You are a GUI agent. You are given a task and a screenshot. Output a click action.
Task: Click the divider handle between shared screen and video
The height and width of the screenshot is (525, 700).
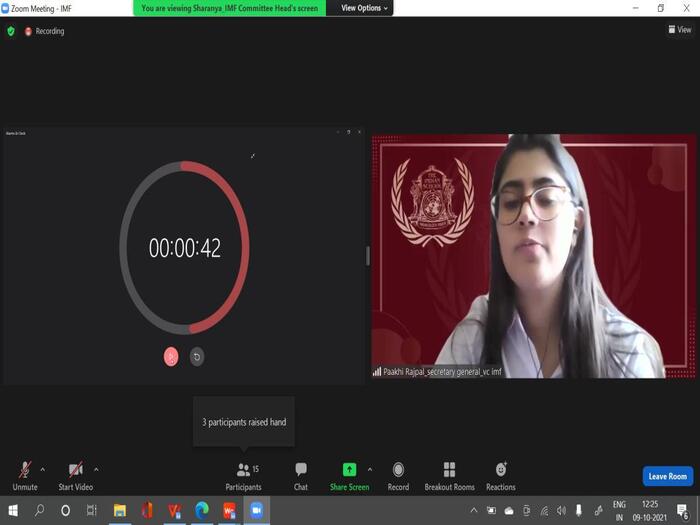pos(368,256)
